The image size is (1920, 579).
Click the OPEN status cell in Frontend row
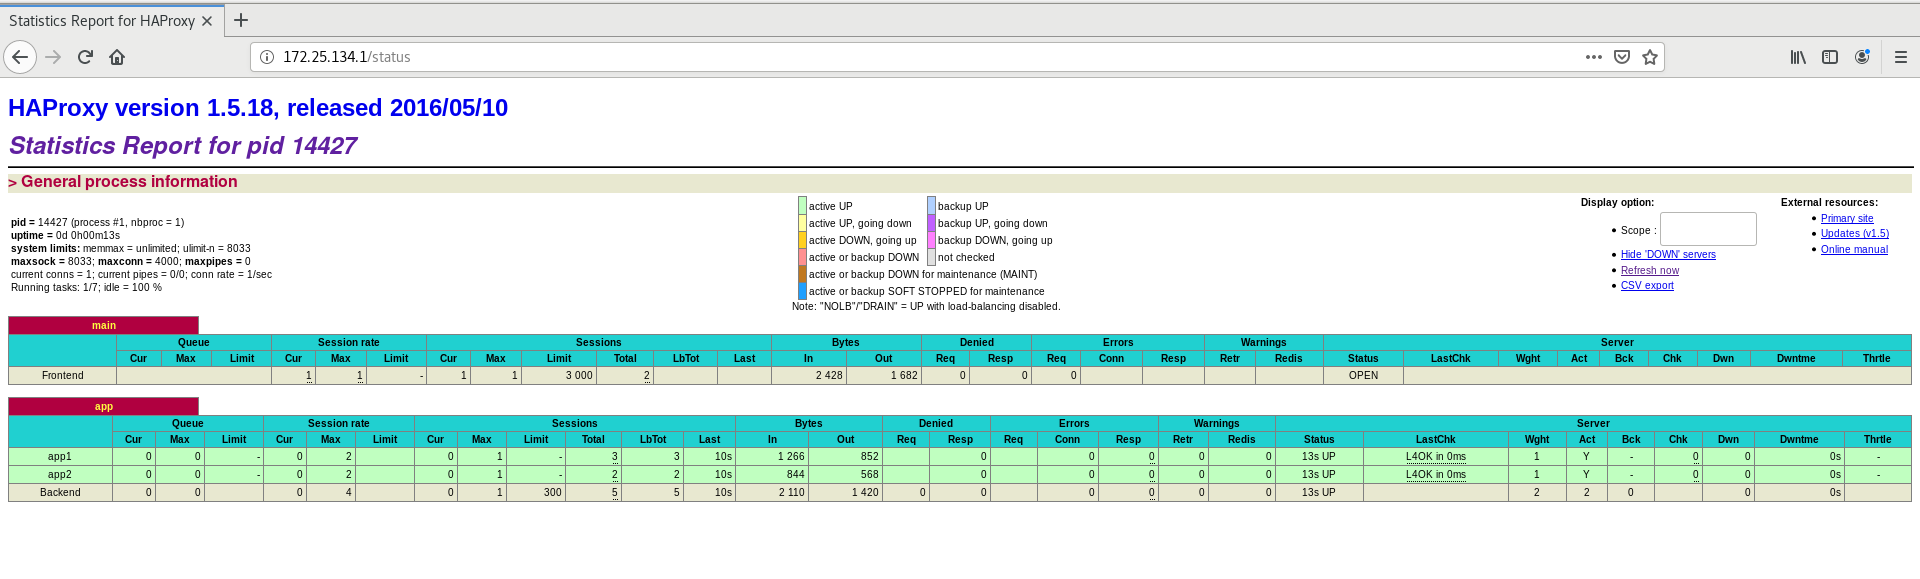tap(1363, 375)
